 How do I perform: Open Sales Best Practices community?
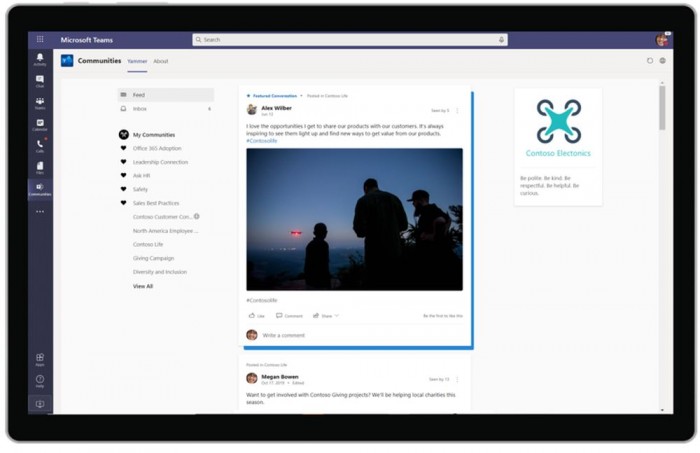pyautogui.click(x=156, y=203)
